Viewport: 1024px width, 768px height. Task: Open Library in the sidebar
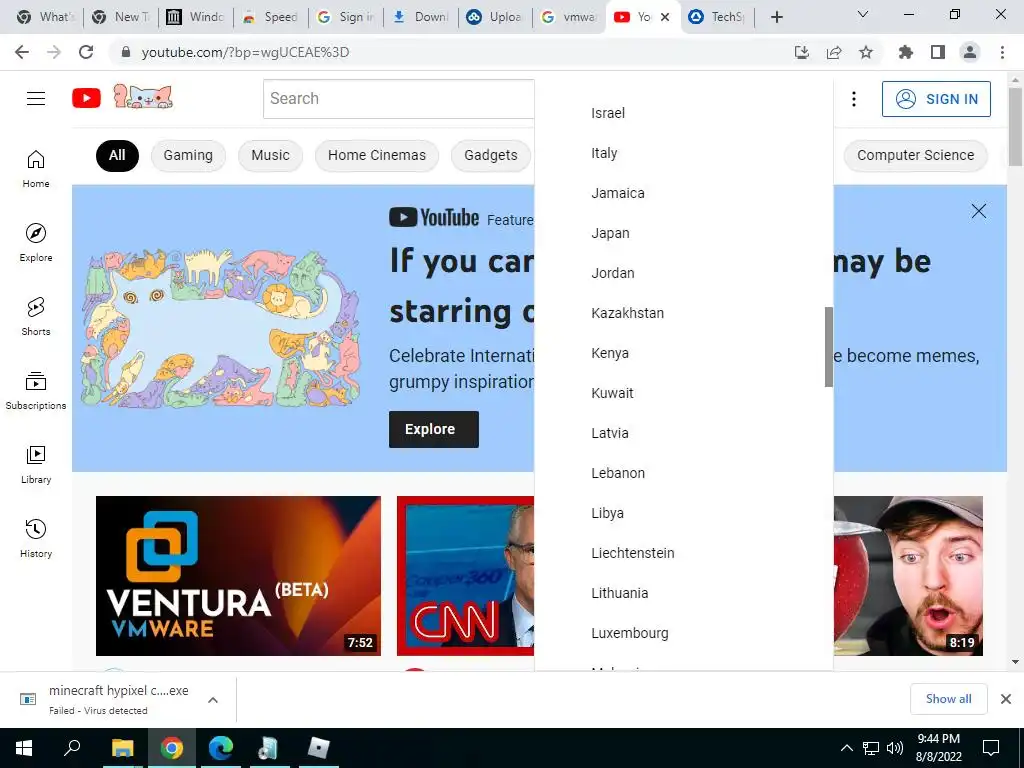point(36,464)
